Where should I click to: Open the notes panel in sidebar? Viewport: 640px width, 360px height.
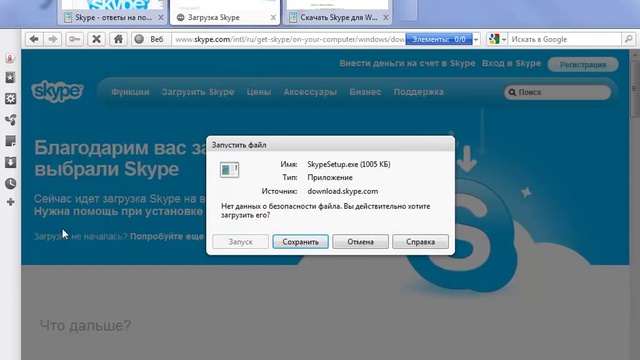[11, 141]
